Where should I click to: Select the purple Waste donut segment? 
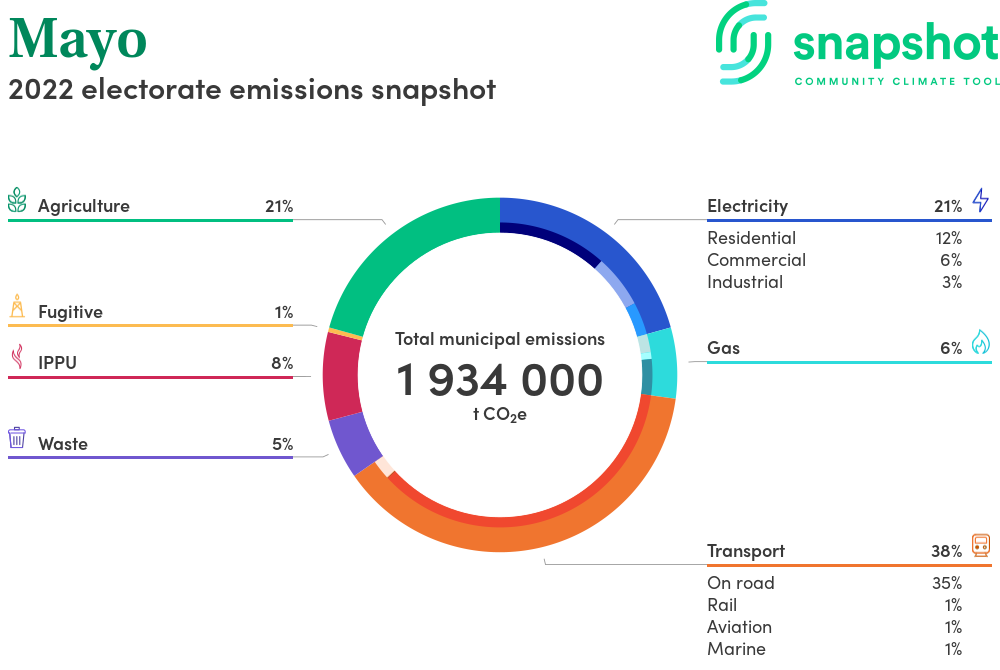(x=355, y=442)
